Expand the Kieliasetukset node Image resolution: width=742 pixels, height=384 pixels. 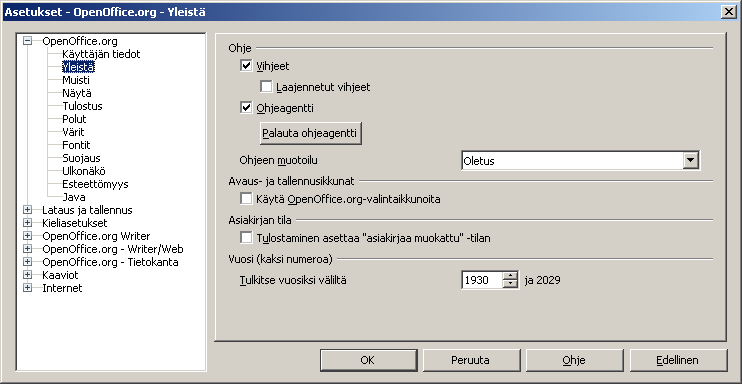tap(27, 223)
